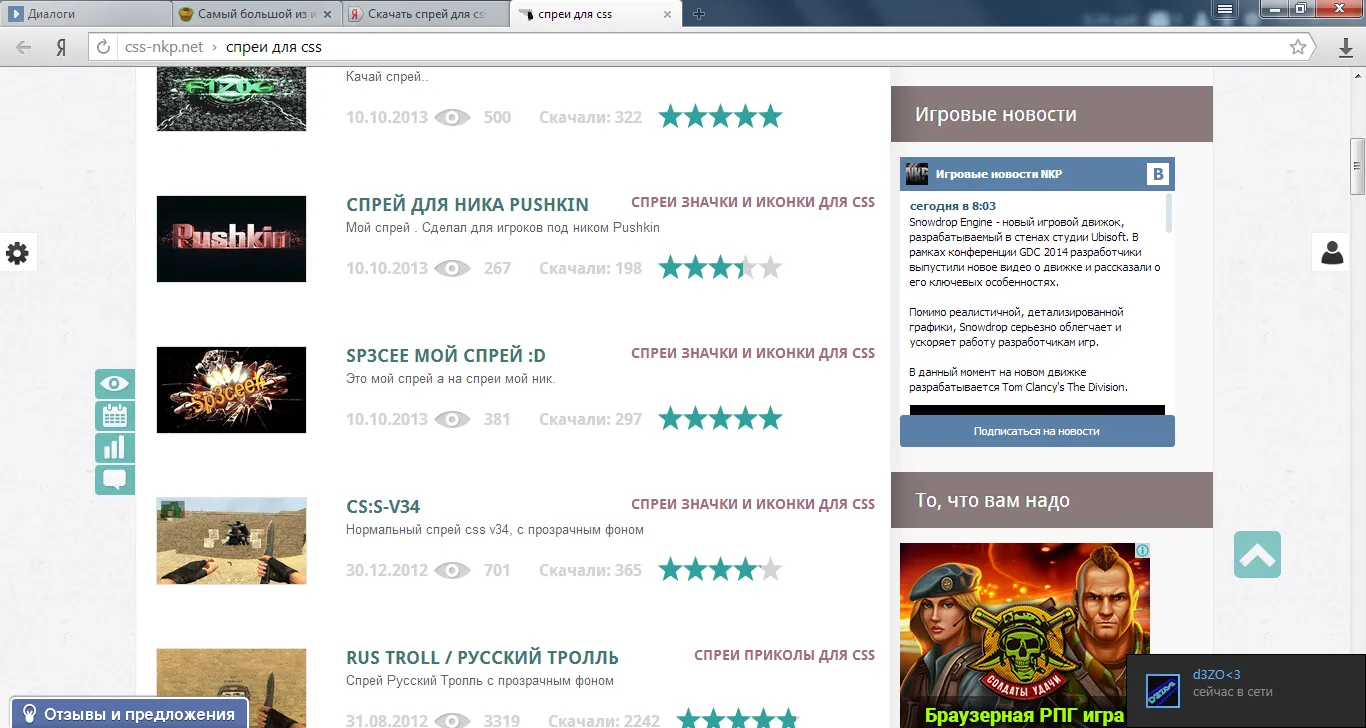The image size is (1366, 728).
Task: Open downloads via the arrow icon
Action: pos(1346,47)
